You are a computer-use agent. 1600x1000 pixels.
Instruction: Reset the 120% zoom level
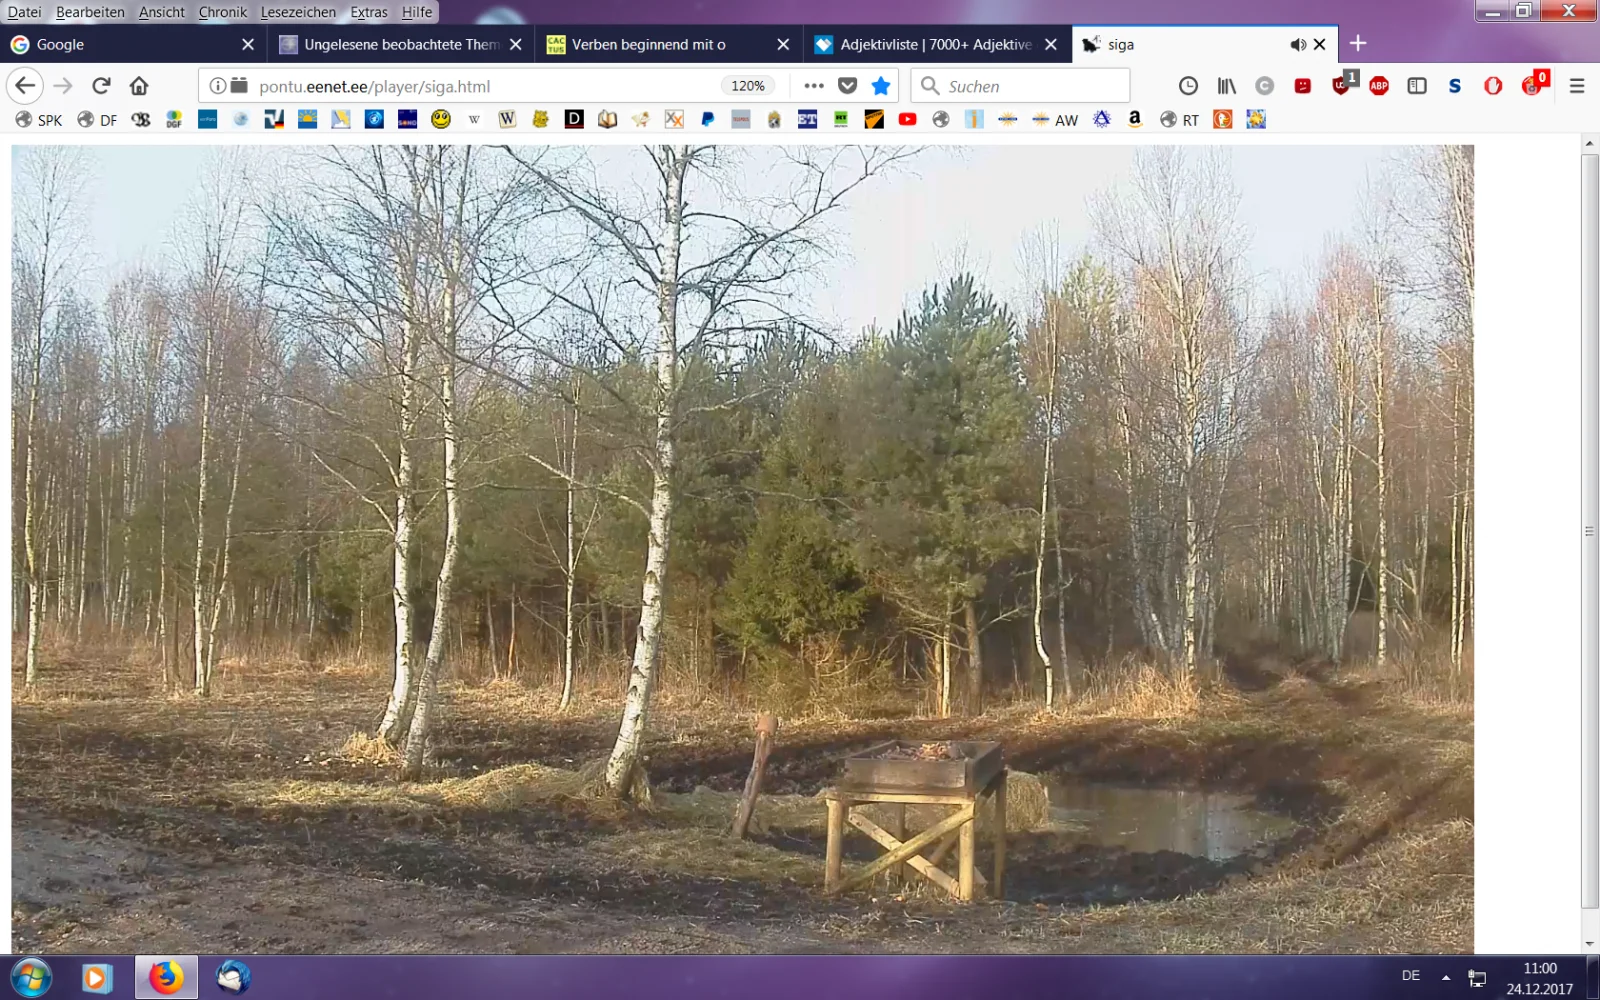[x=747, y=86]
